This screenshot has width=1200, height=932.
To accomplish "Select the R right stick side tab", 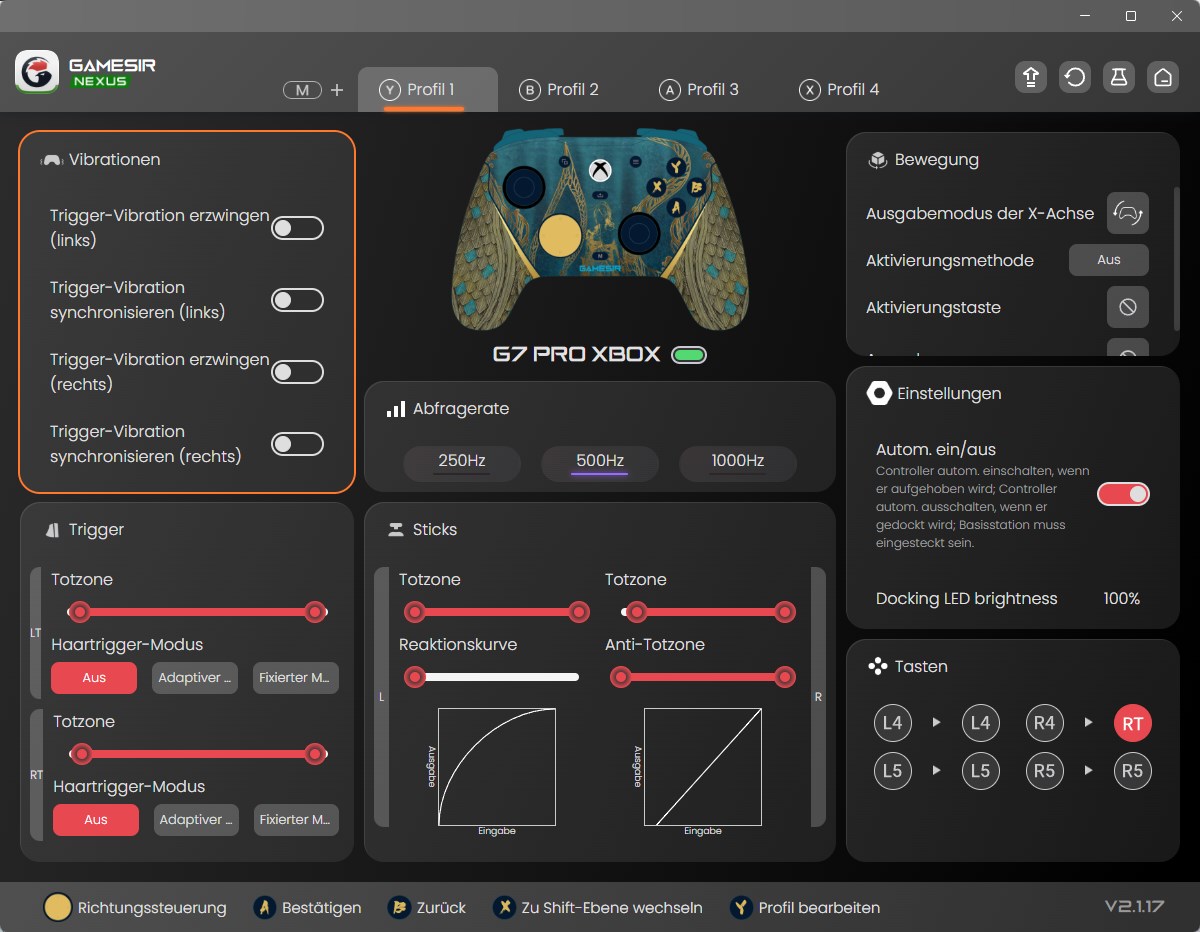I will point(818,697).
